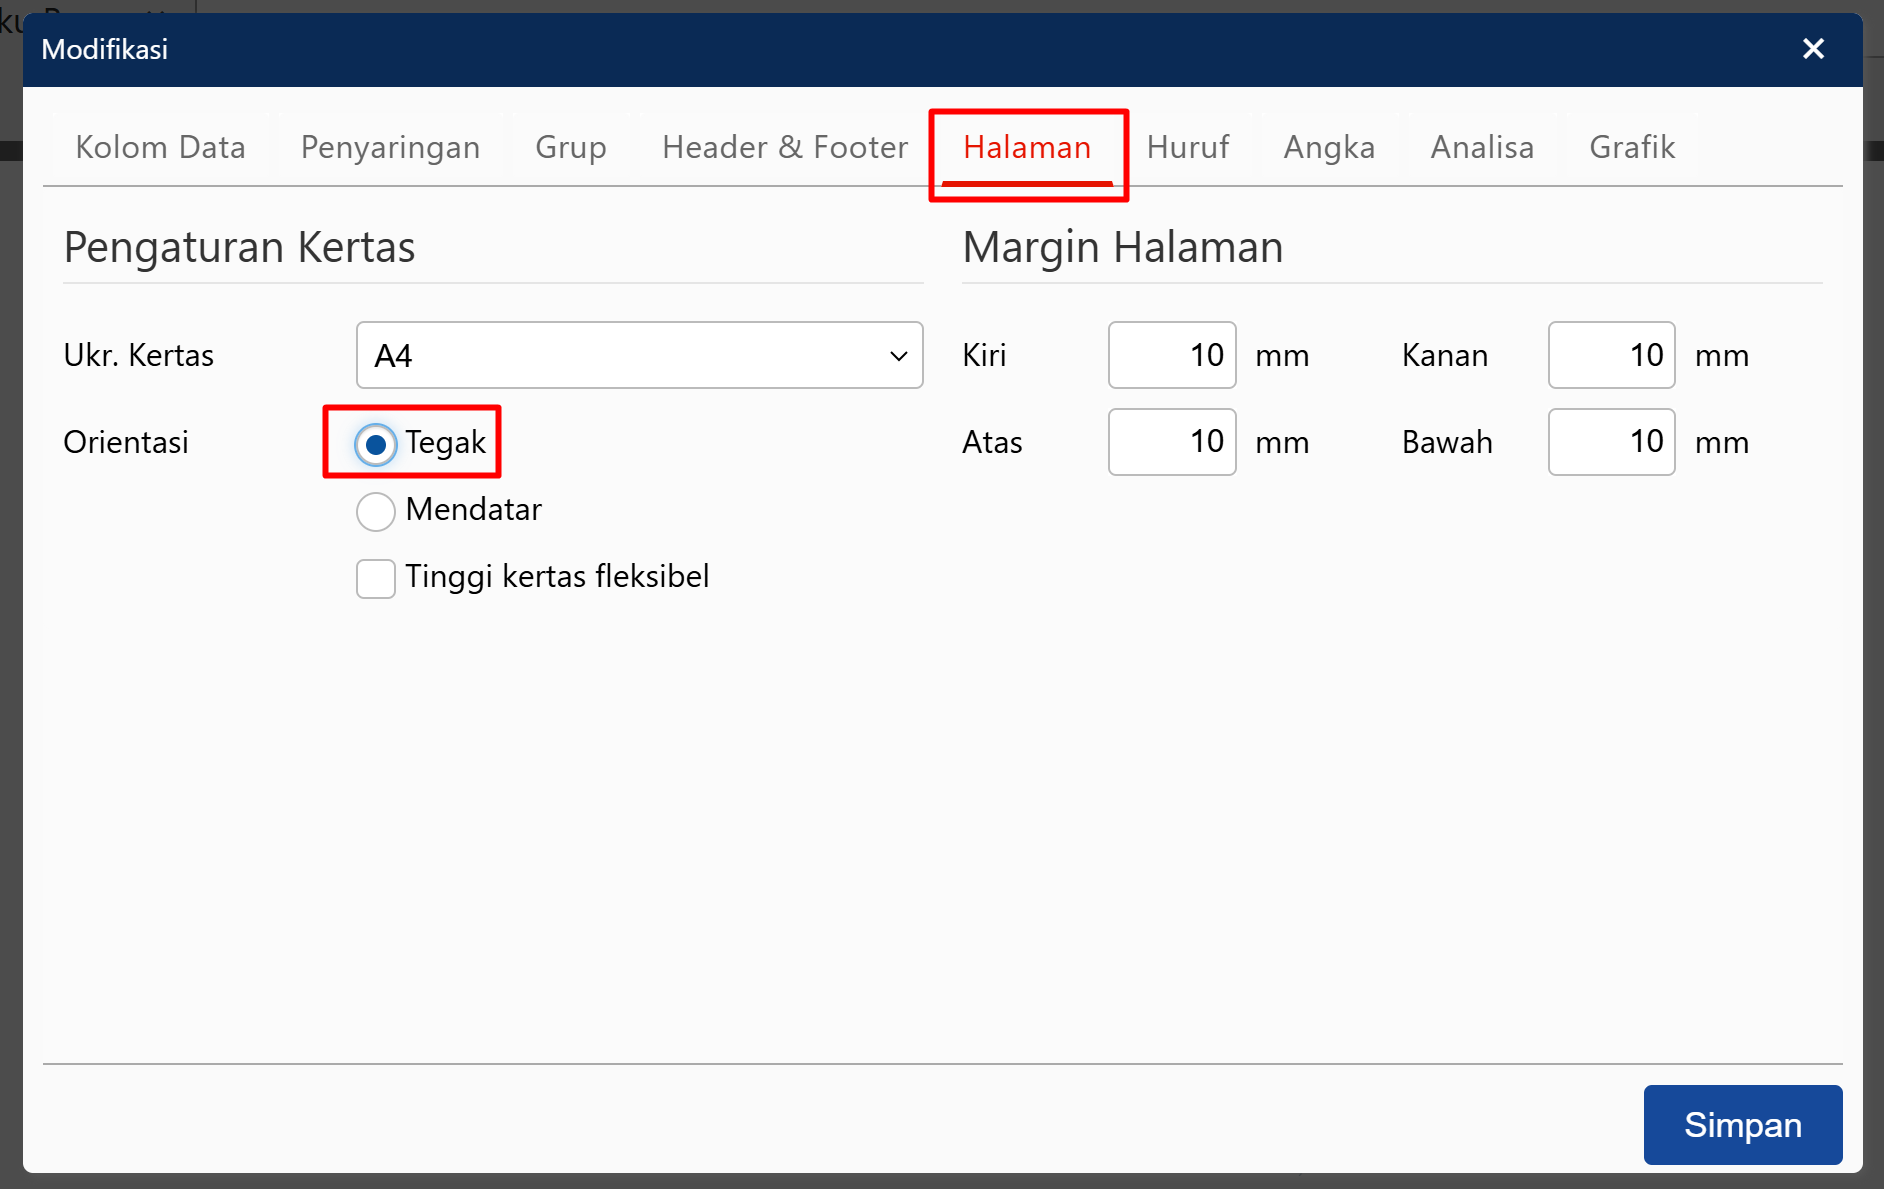Select the Penyaringan tab
Screen dimensions: 1884x1189
390,147
